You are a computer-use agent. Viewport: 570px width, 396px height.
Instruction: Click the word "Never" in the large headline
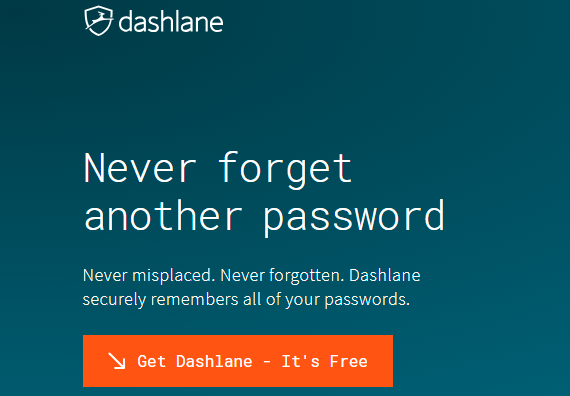140,168
